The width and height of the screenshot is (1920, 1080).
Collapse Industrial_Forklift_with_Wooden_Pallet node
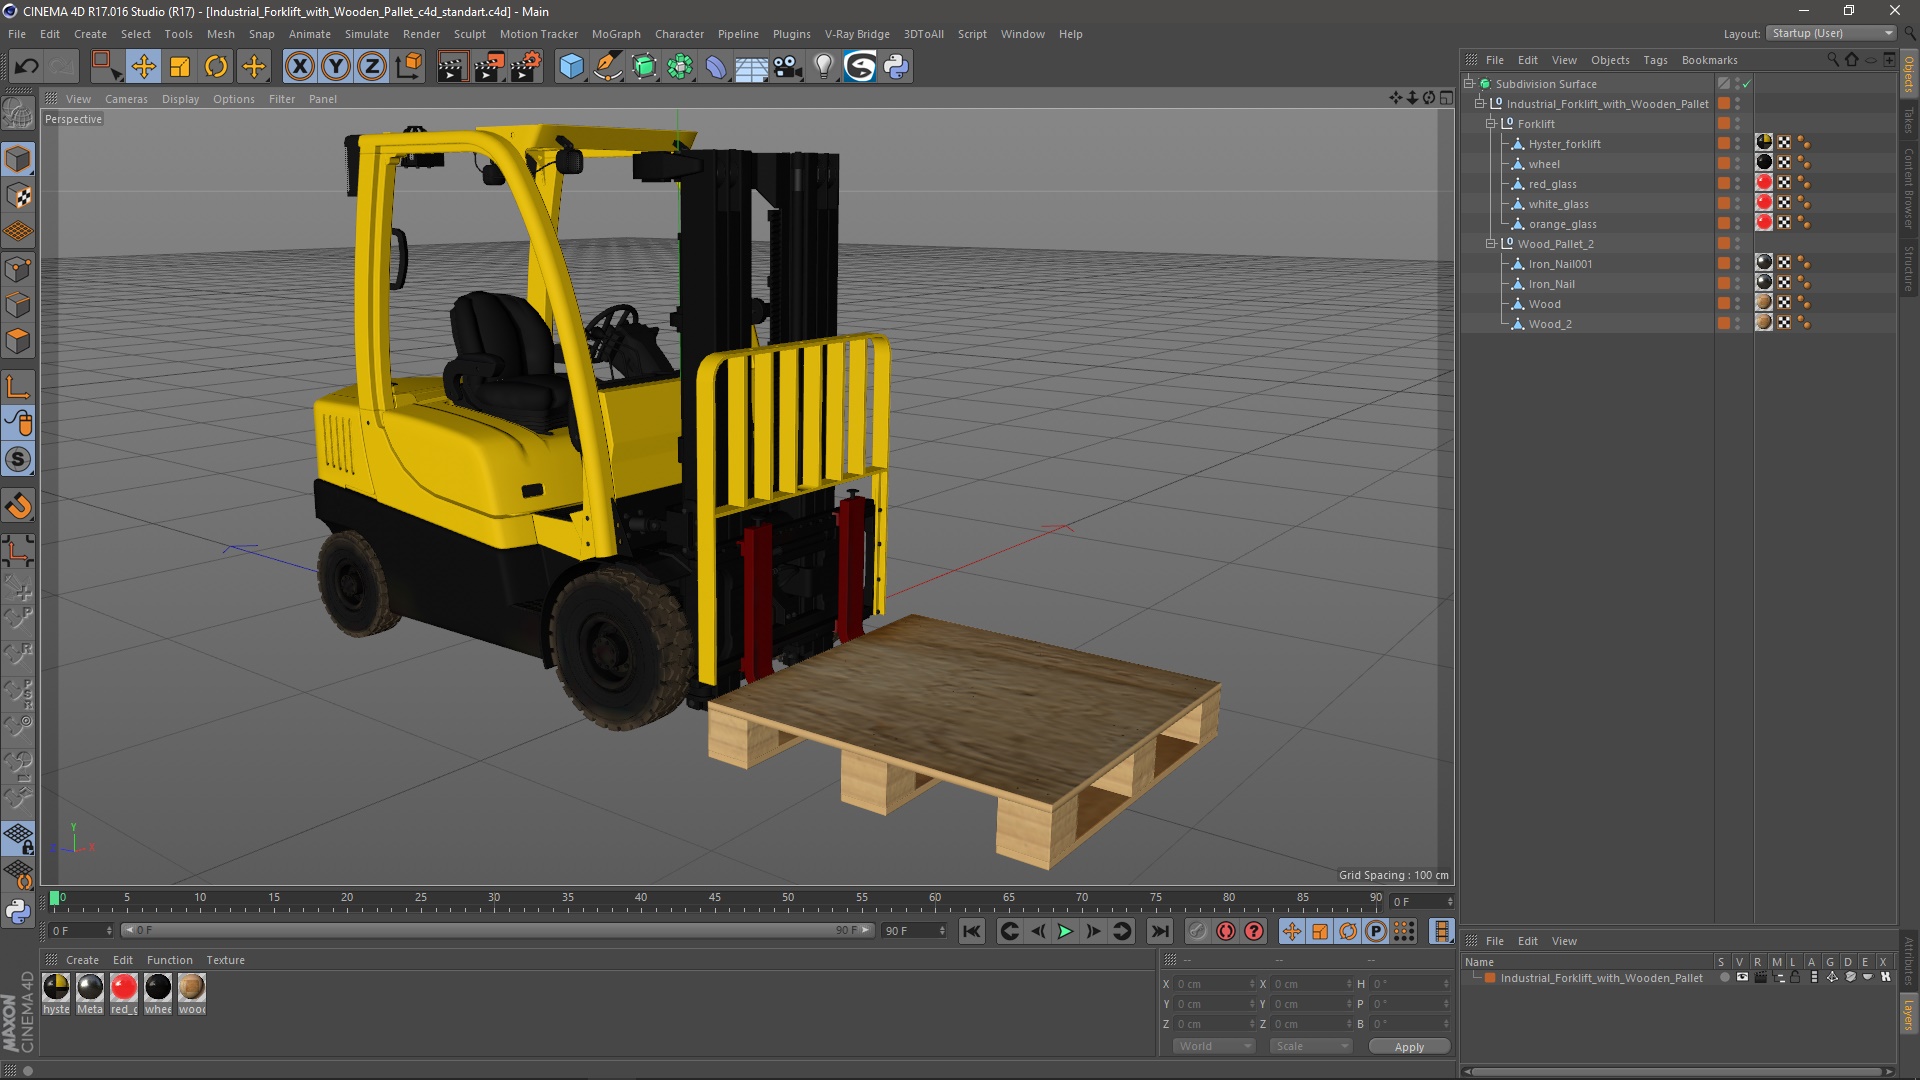(x=1480, y=104)
